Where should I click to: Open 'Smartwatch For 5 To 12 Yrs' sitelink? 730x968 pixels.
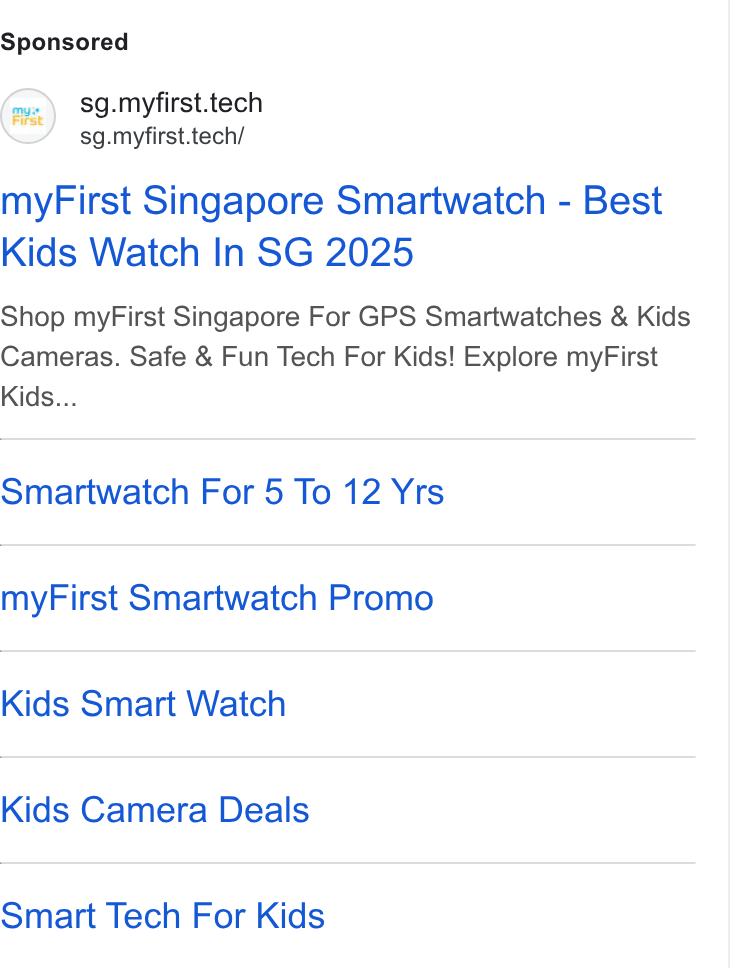tap(222, 492)
